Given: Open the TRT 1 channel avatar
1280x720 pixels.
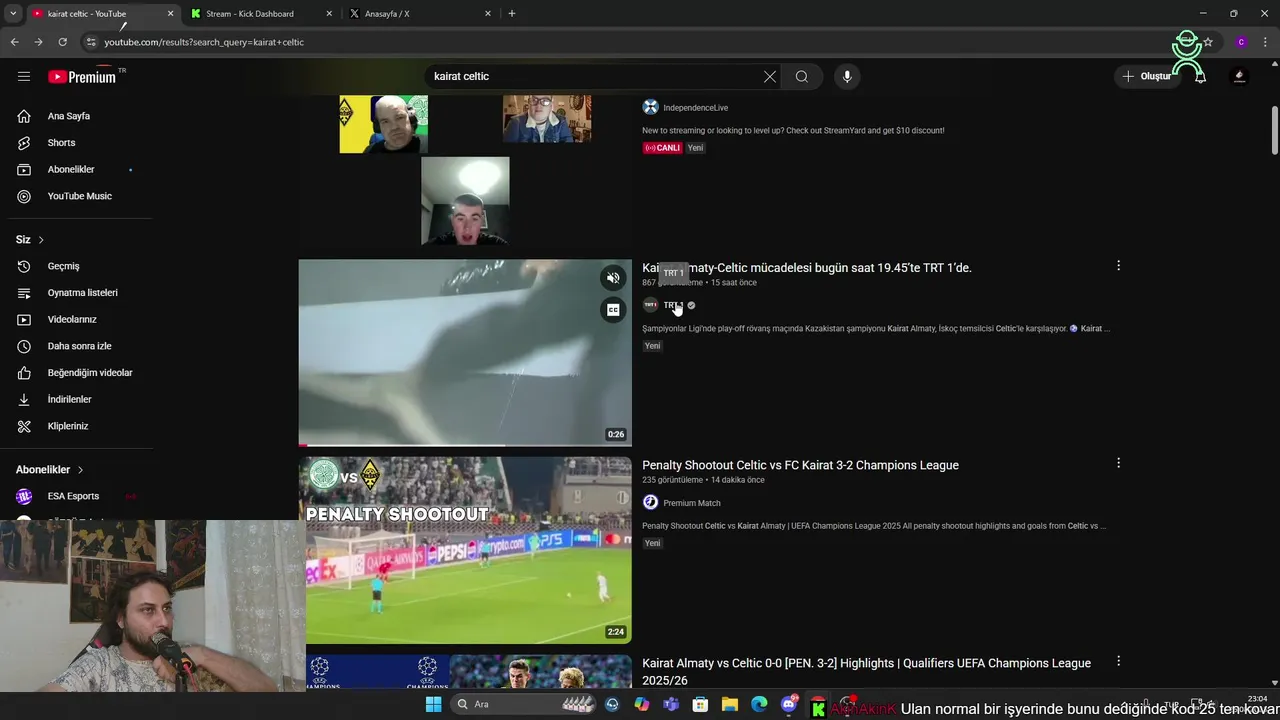Looking at the screenshot, I should click(650, 305).
